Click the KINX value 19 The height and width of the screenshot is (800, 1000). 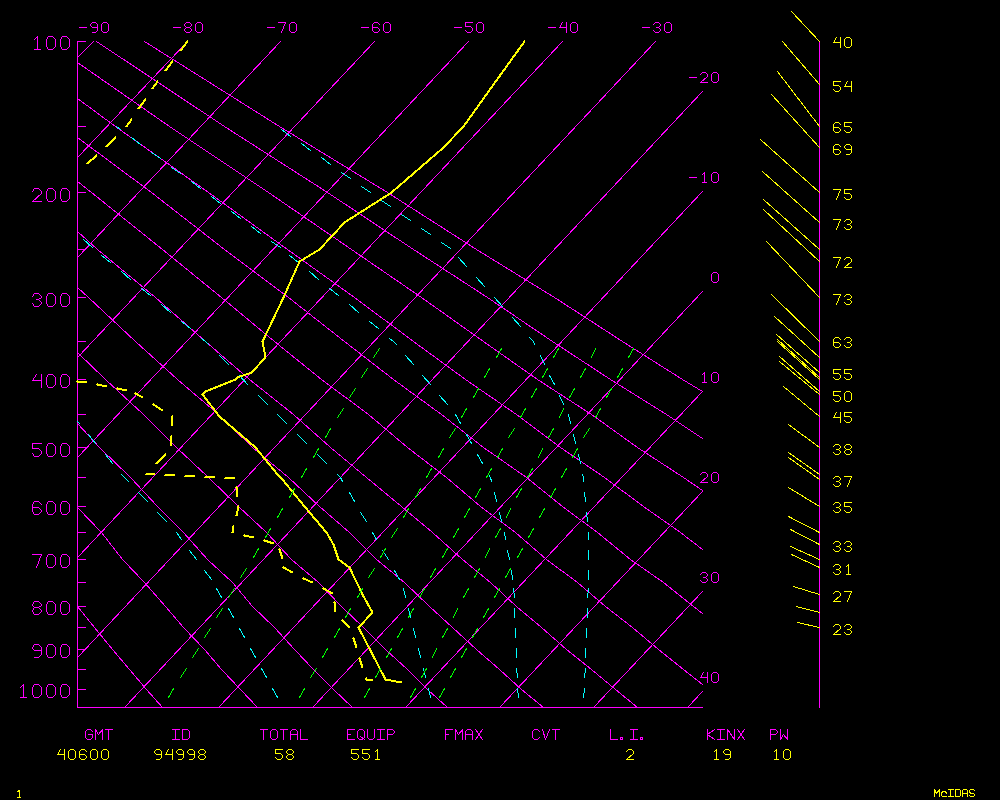click(722, 755)
